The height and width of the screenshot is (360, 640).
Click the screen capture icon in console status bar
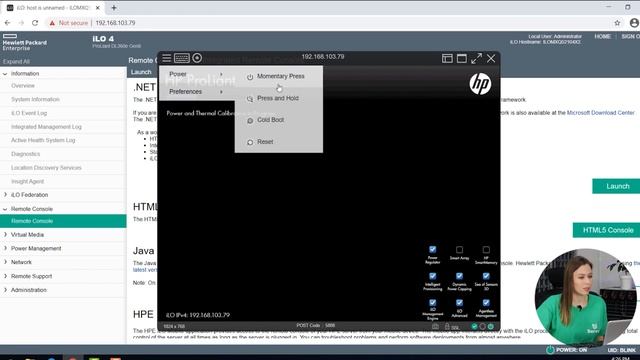click(x=436, y=327)
